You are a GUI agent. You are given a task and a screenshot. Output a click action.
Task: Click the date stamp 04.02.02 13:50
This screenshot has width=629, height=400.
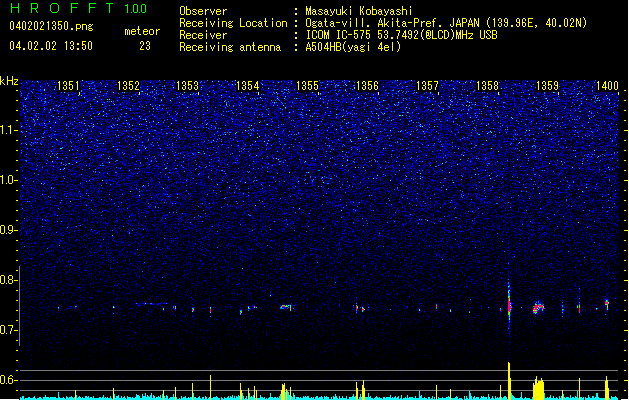[51, 46]
